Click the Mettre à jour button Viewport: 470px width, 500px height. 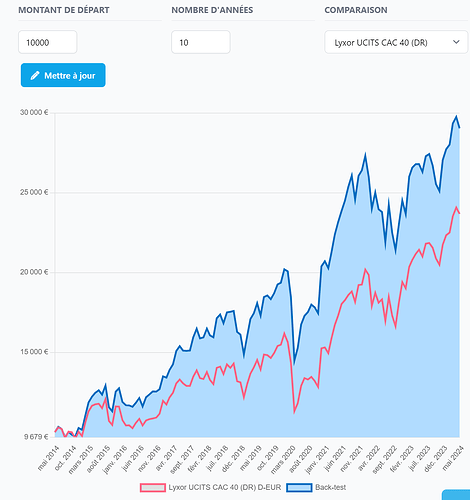(x=63, y=75)
